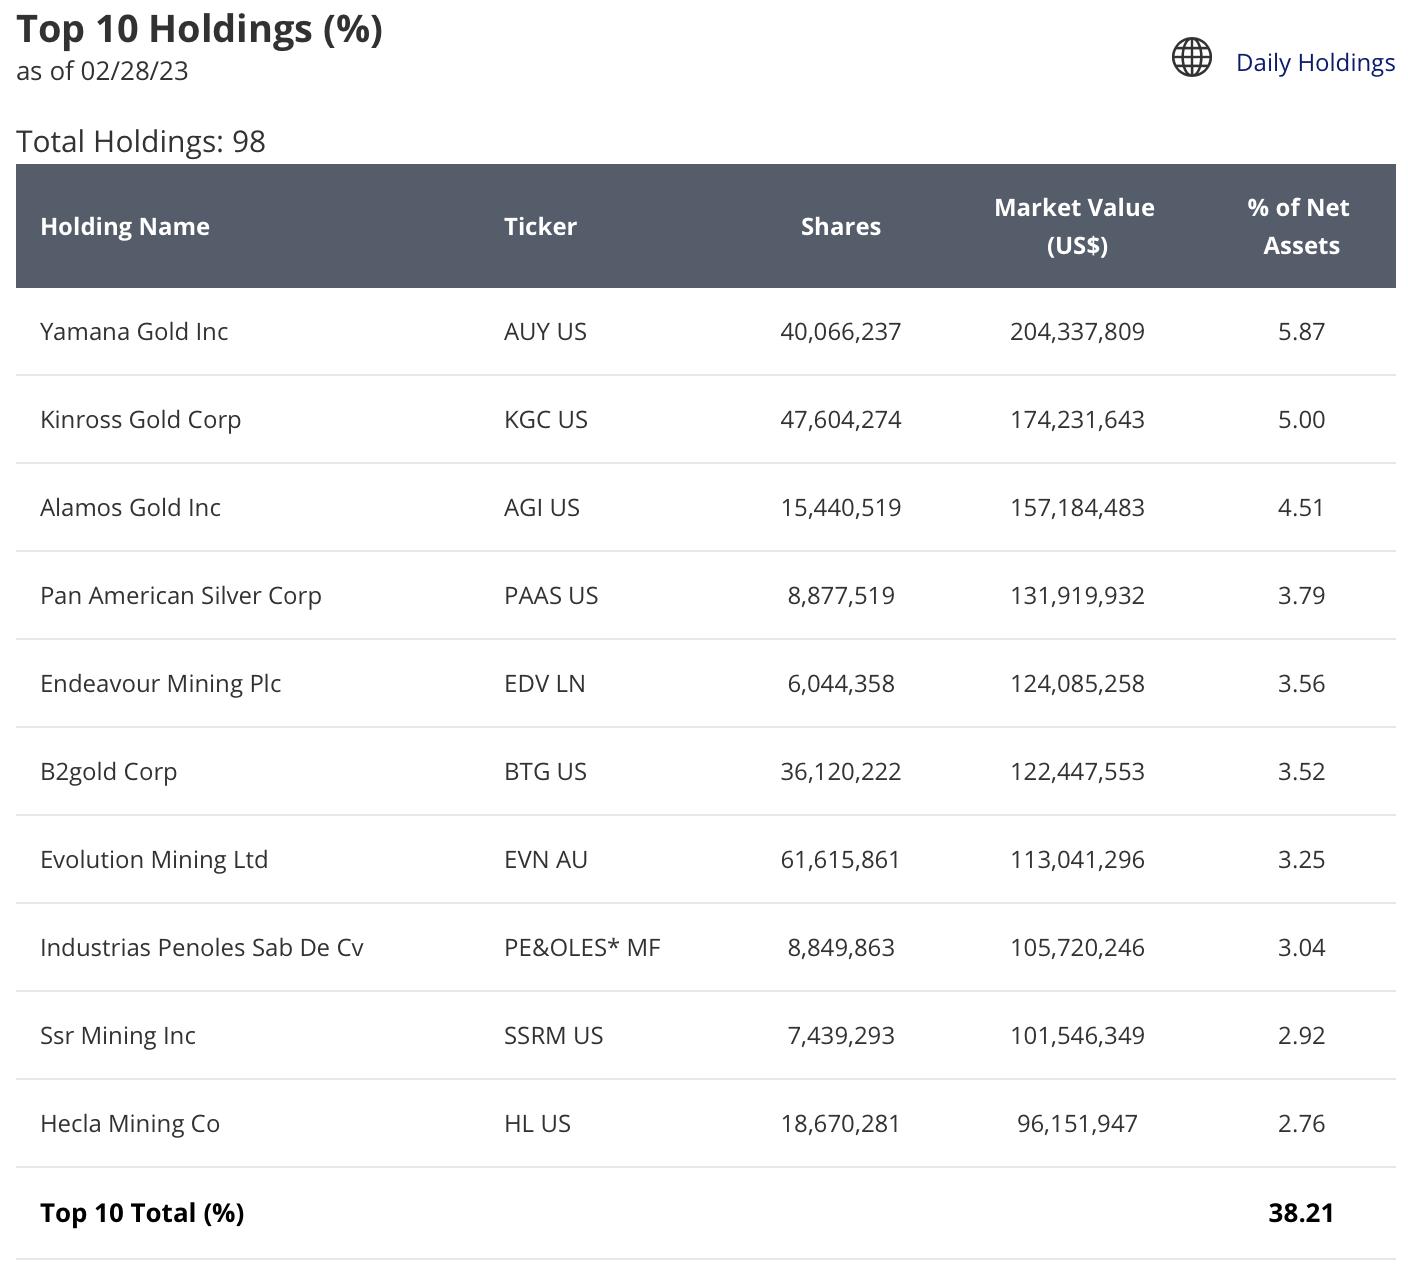Click the Shares column header

click(841, 226)
